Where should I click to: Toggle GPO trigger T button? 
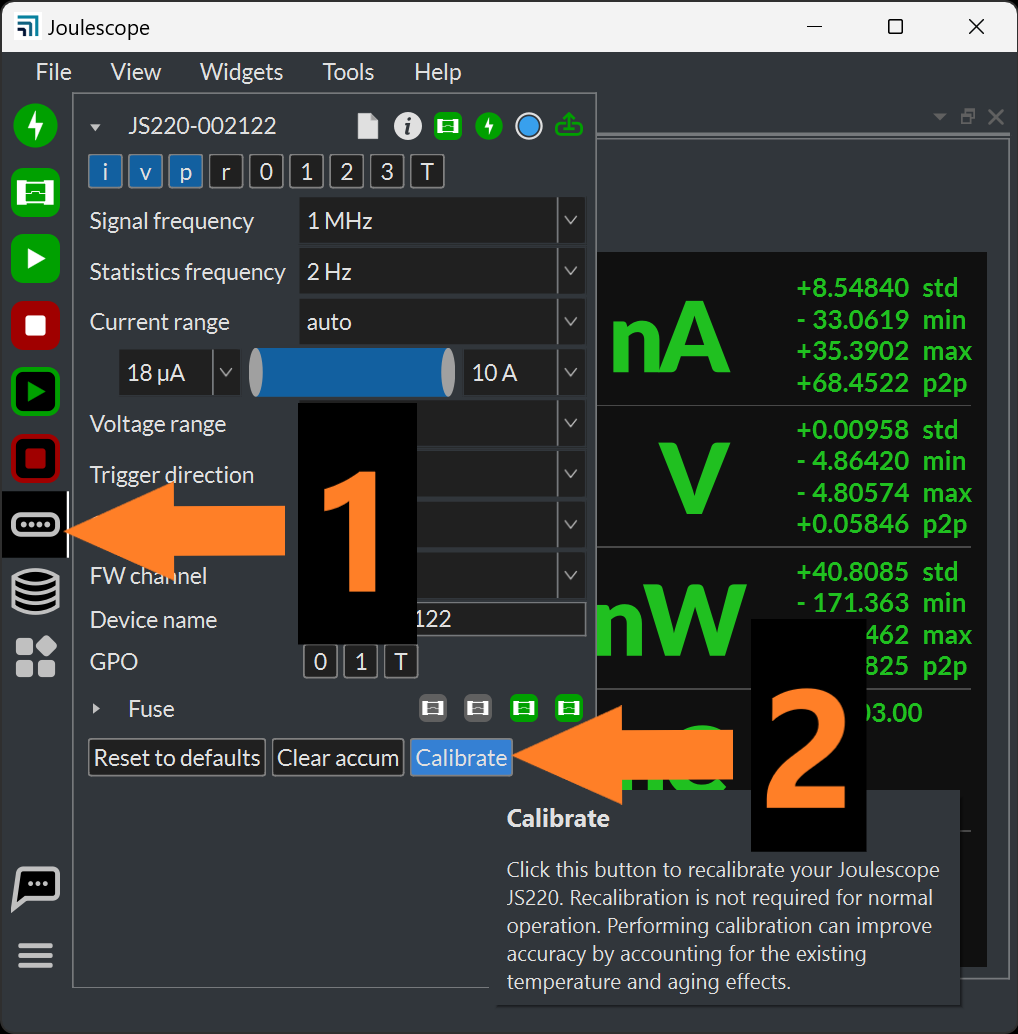[401, 661]
